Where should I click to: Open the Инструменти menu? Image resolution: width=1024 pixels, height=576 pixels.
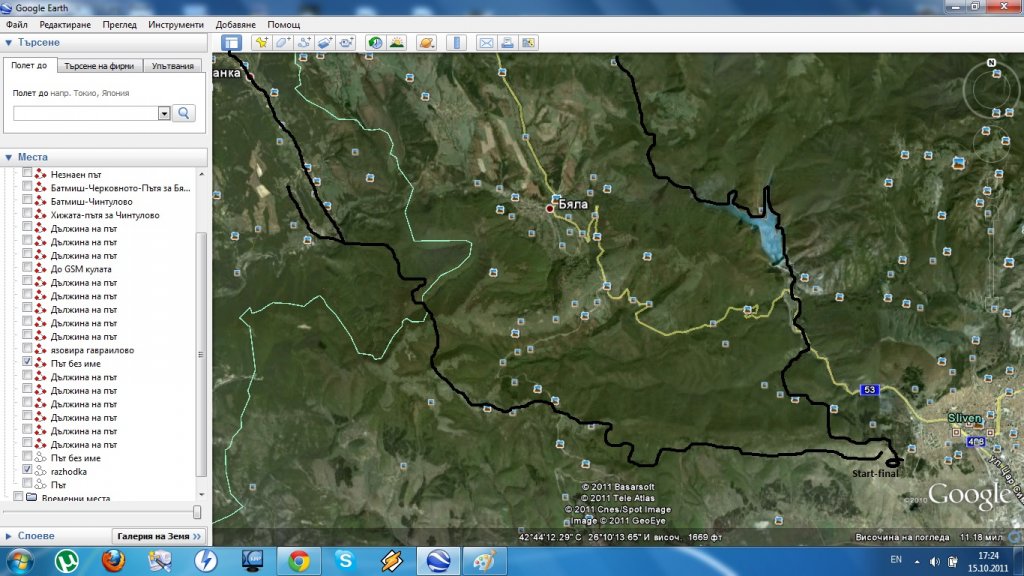click(x=175, y=24)
